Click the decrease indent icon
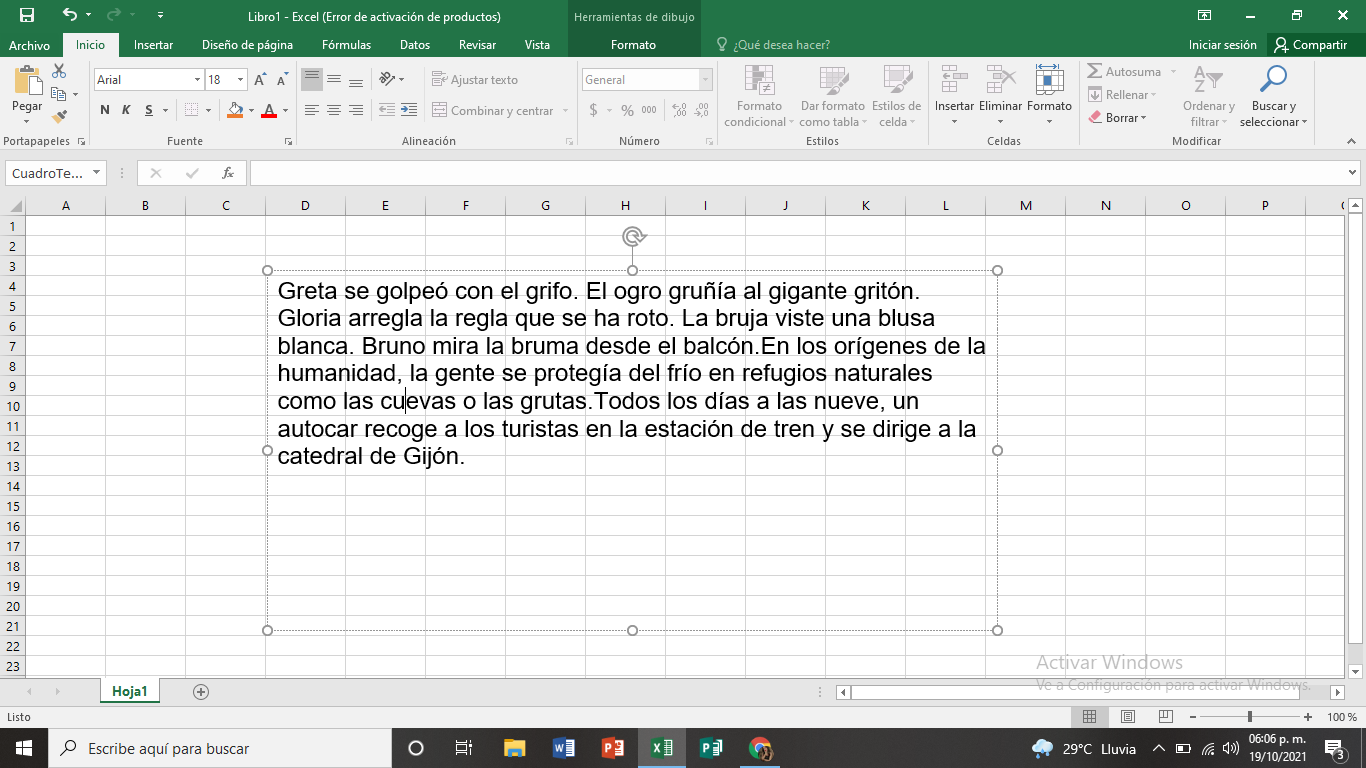This screenshot has height=768, width=1366. [x=387, y=110]
